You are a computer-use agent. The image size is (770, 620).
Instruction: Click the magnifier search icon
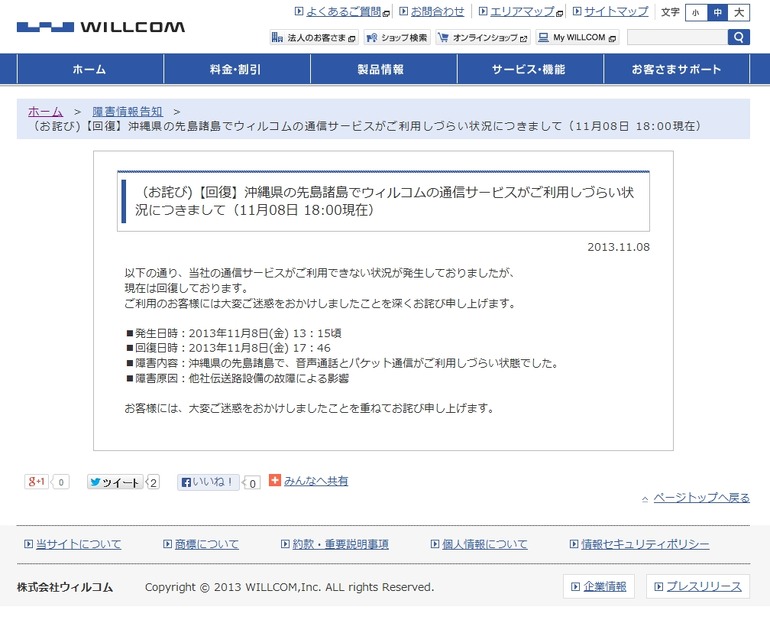tap(739, 37)
